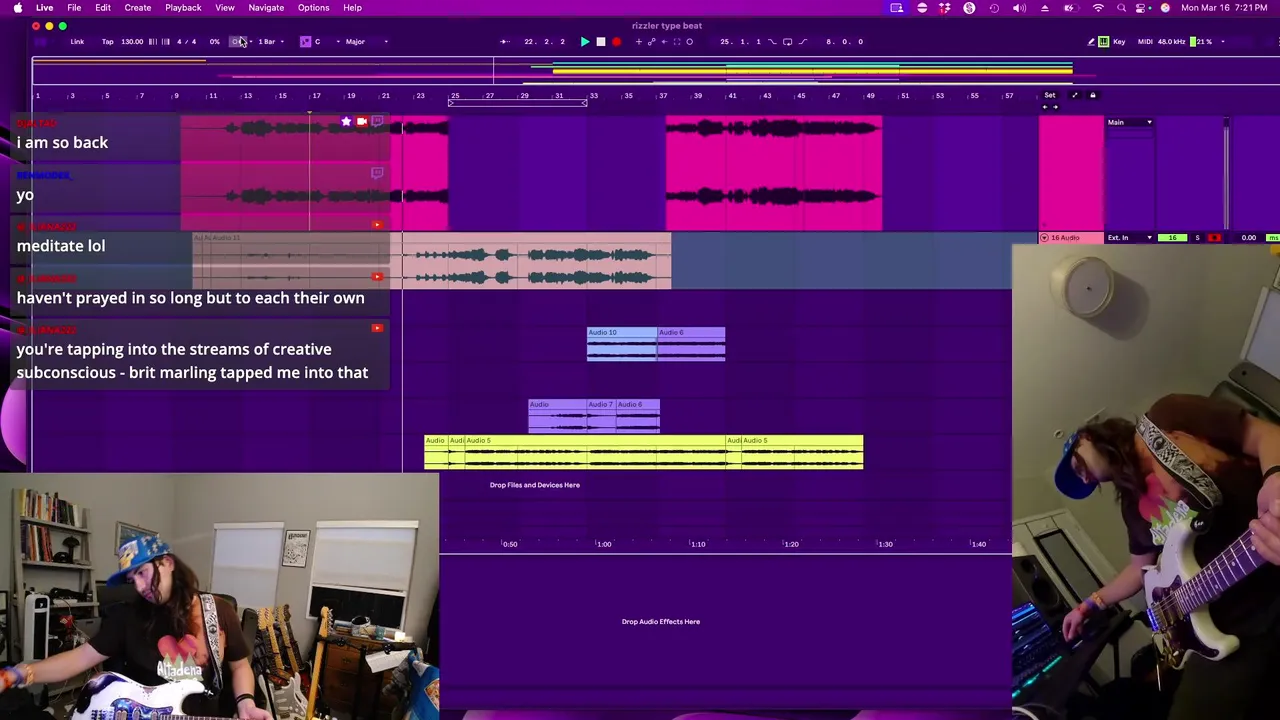
Task: Click the capture MIDI bracket icon
Action: (x=676, y=42)
